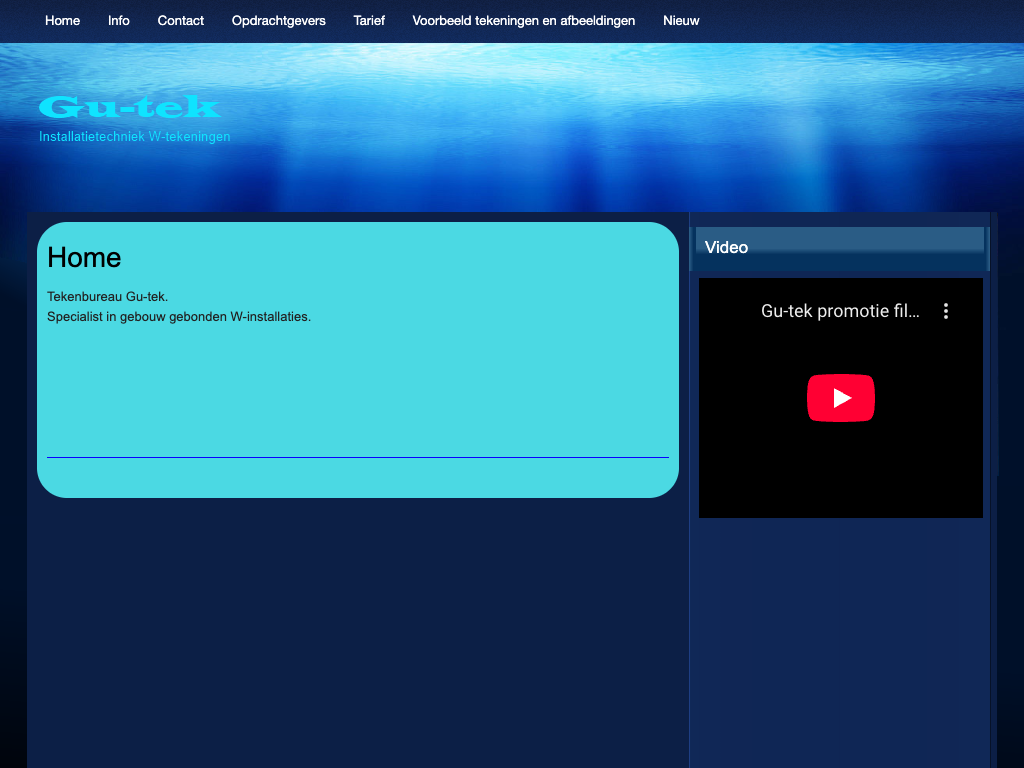Click the Gu-tek logo in banner
Image resolution: width=1024 pixels, height=768 pixels.
[130, 107]
